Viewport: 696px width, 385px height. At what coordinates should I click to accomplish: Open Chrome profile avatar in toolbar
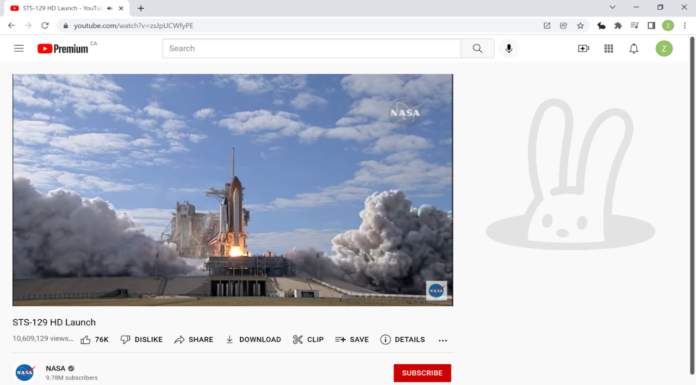pos(668,26)
